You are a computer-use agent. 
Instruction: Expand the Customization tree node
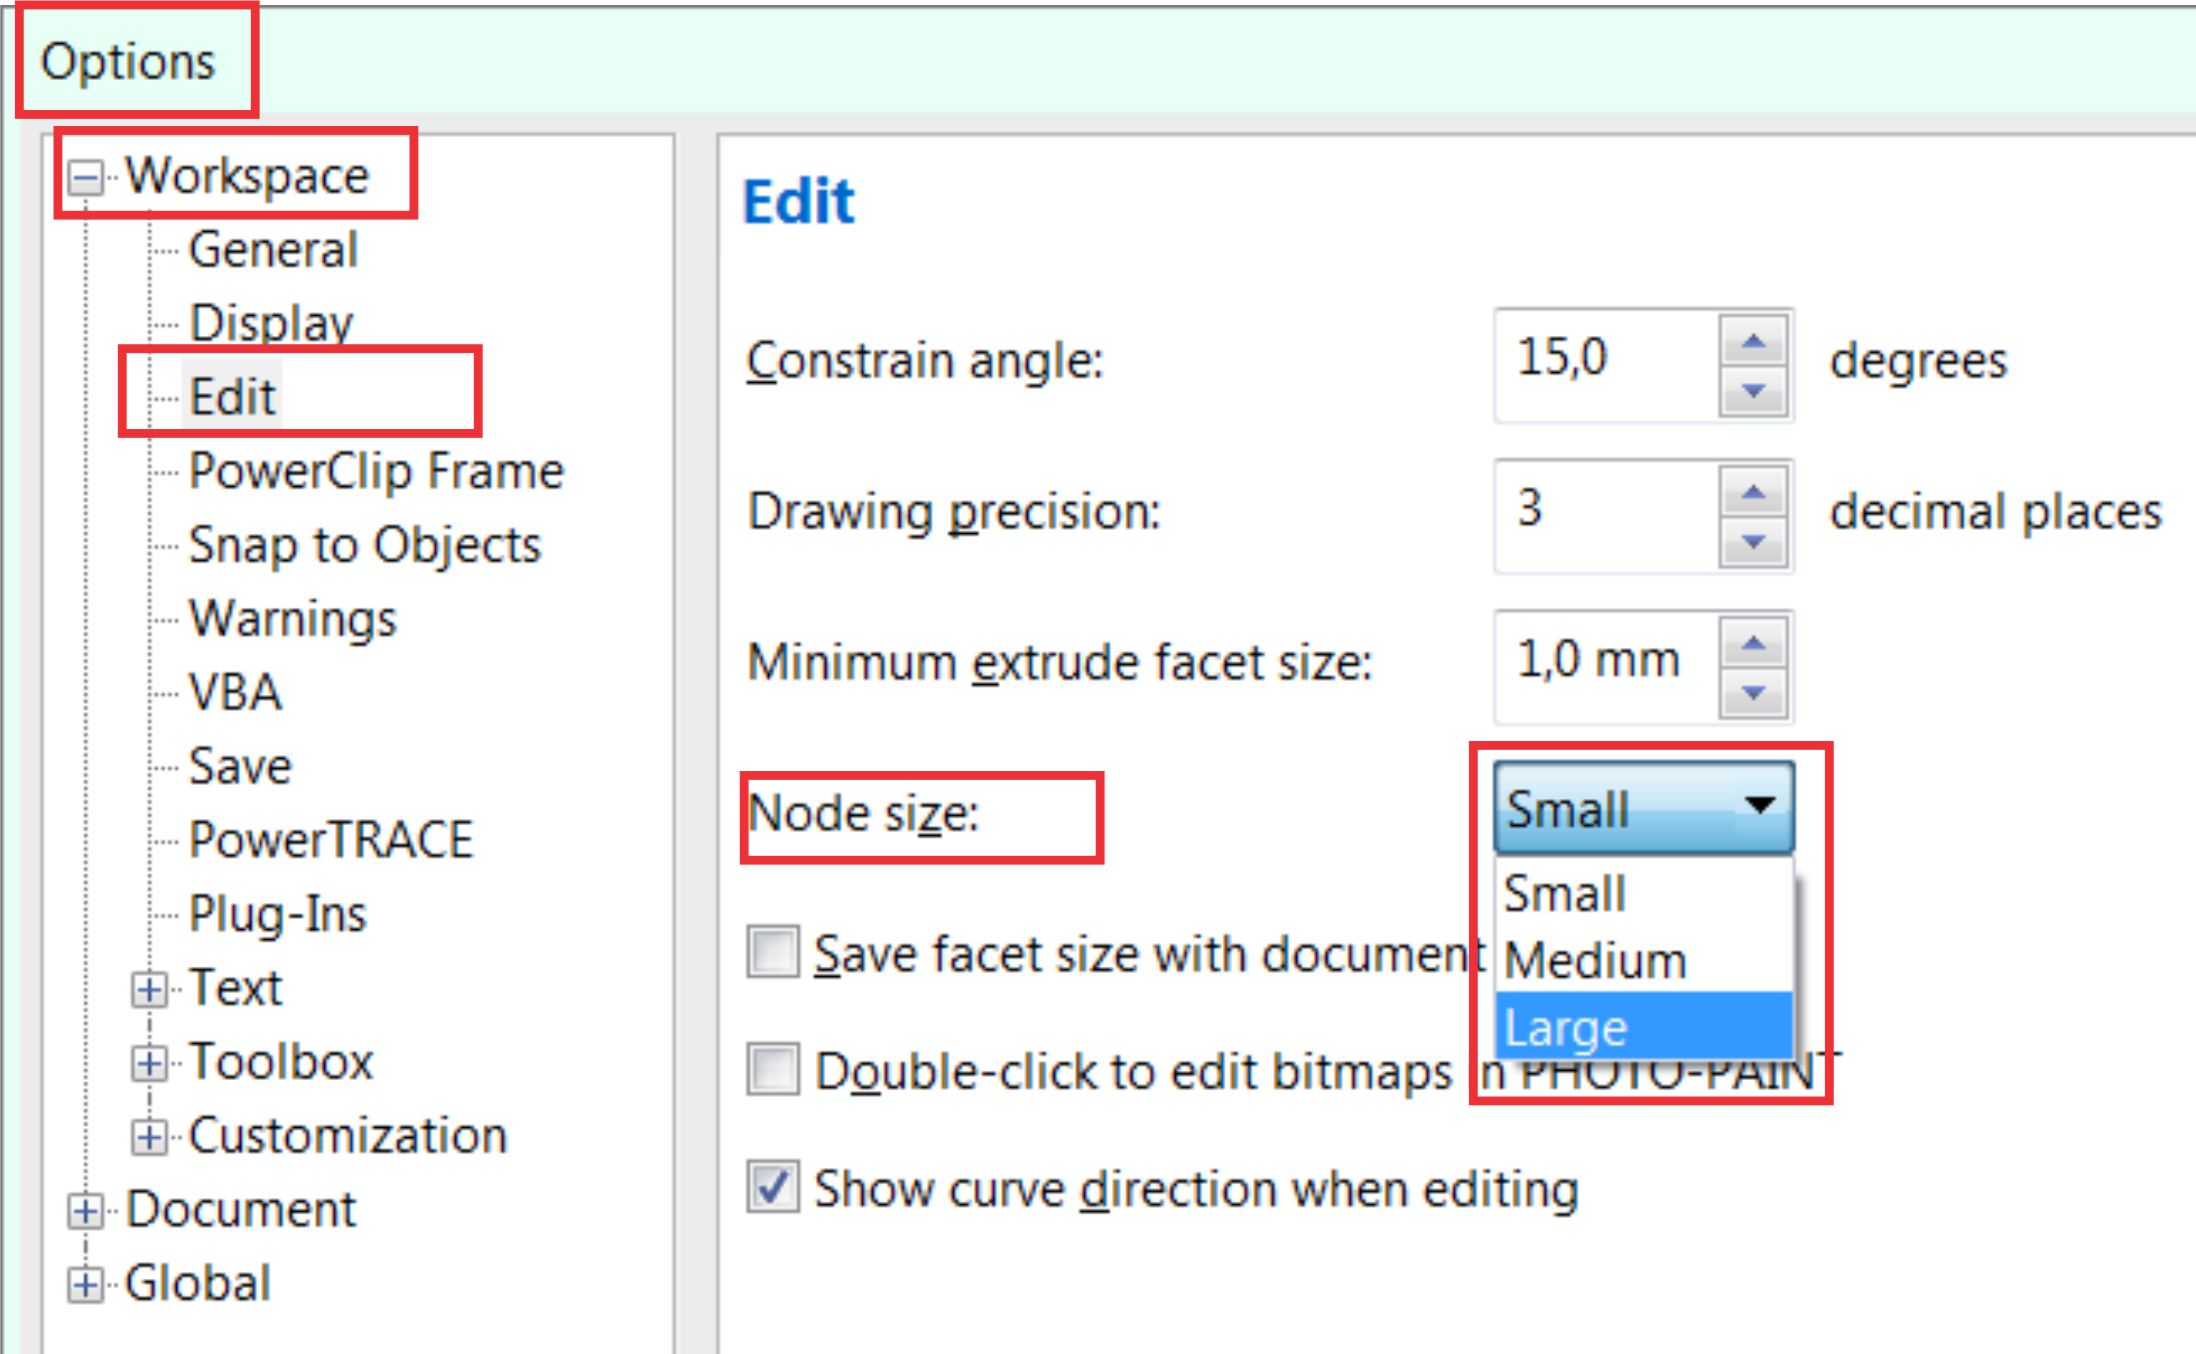point(152,1137)
